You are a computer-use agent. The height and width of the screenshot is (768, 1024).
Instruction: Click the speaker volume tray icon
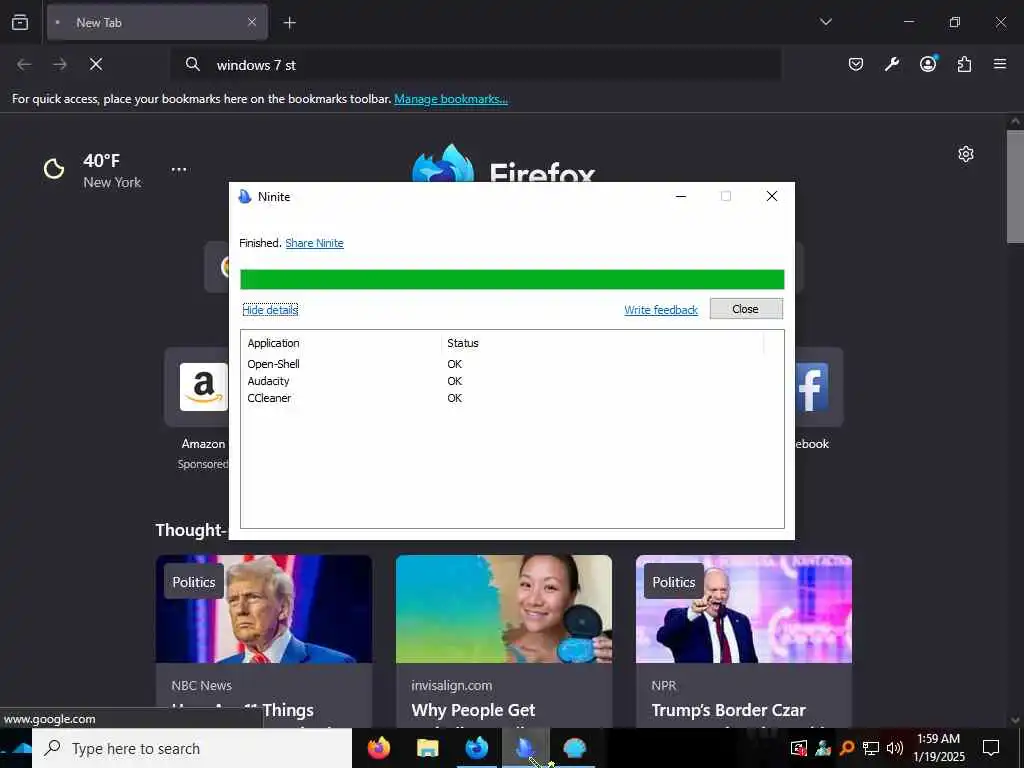pos(895,748)
